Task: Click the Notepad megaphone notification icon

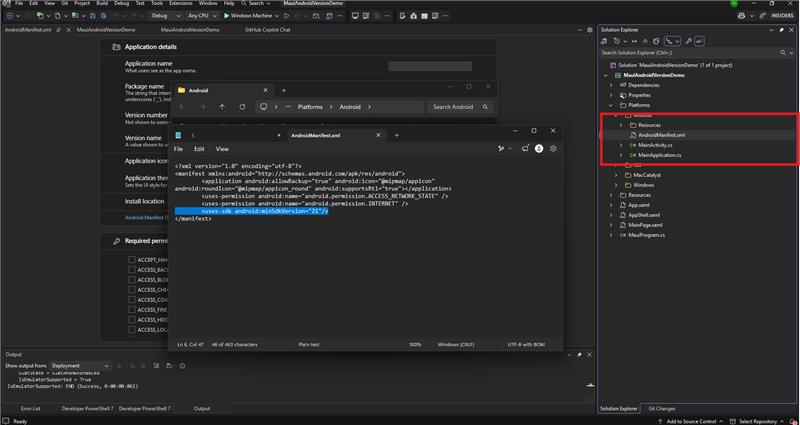Action: point(525,148)
